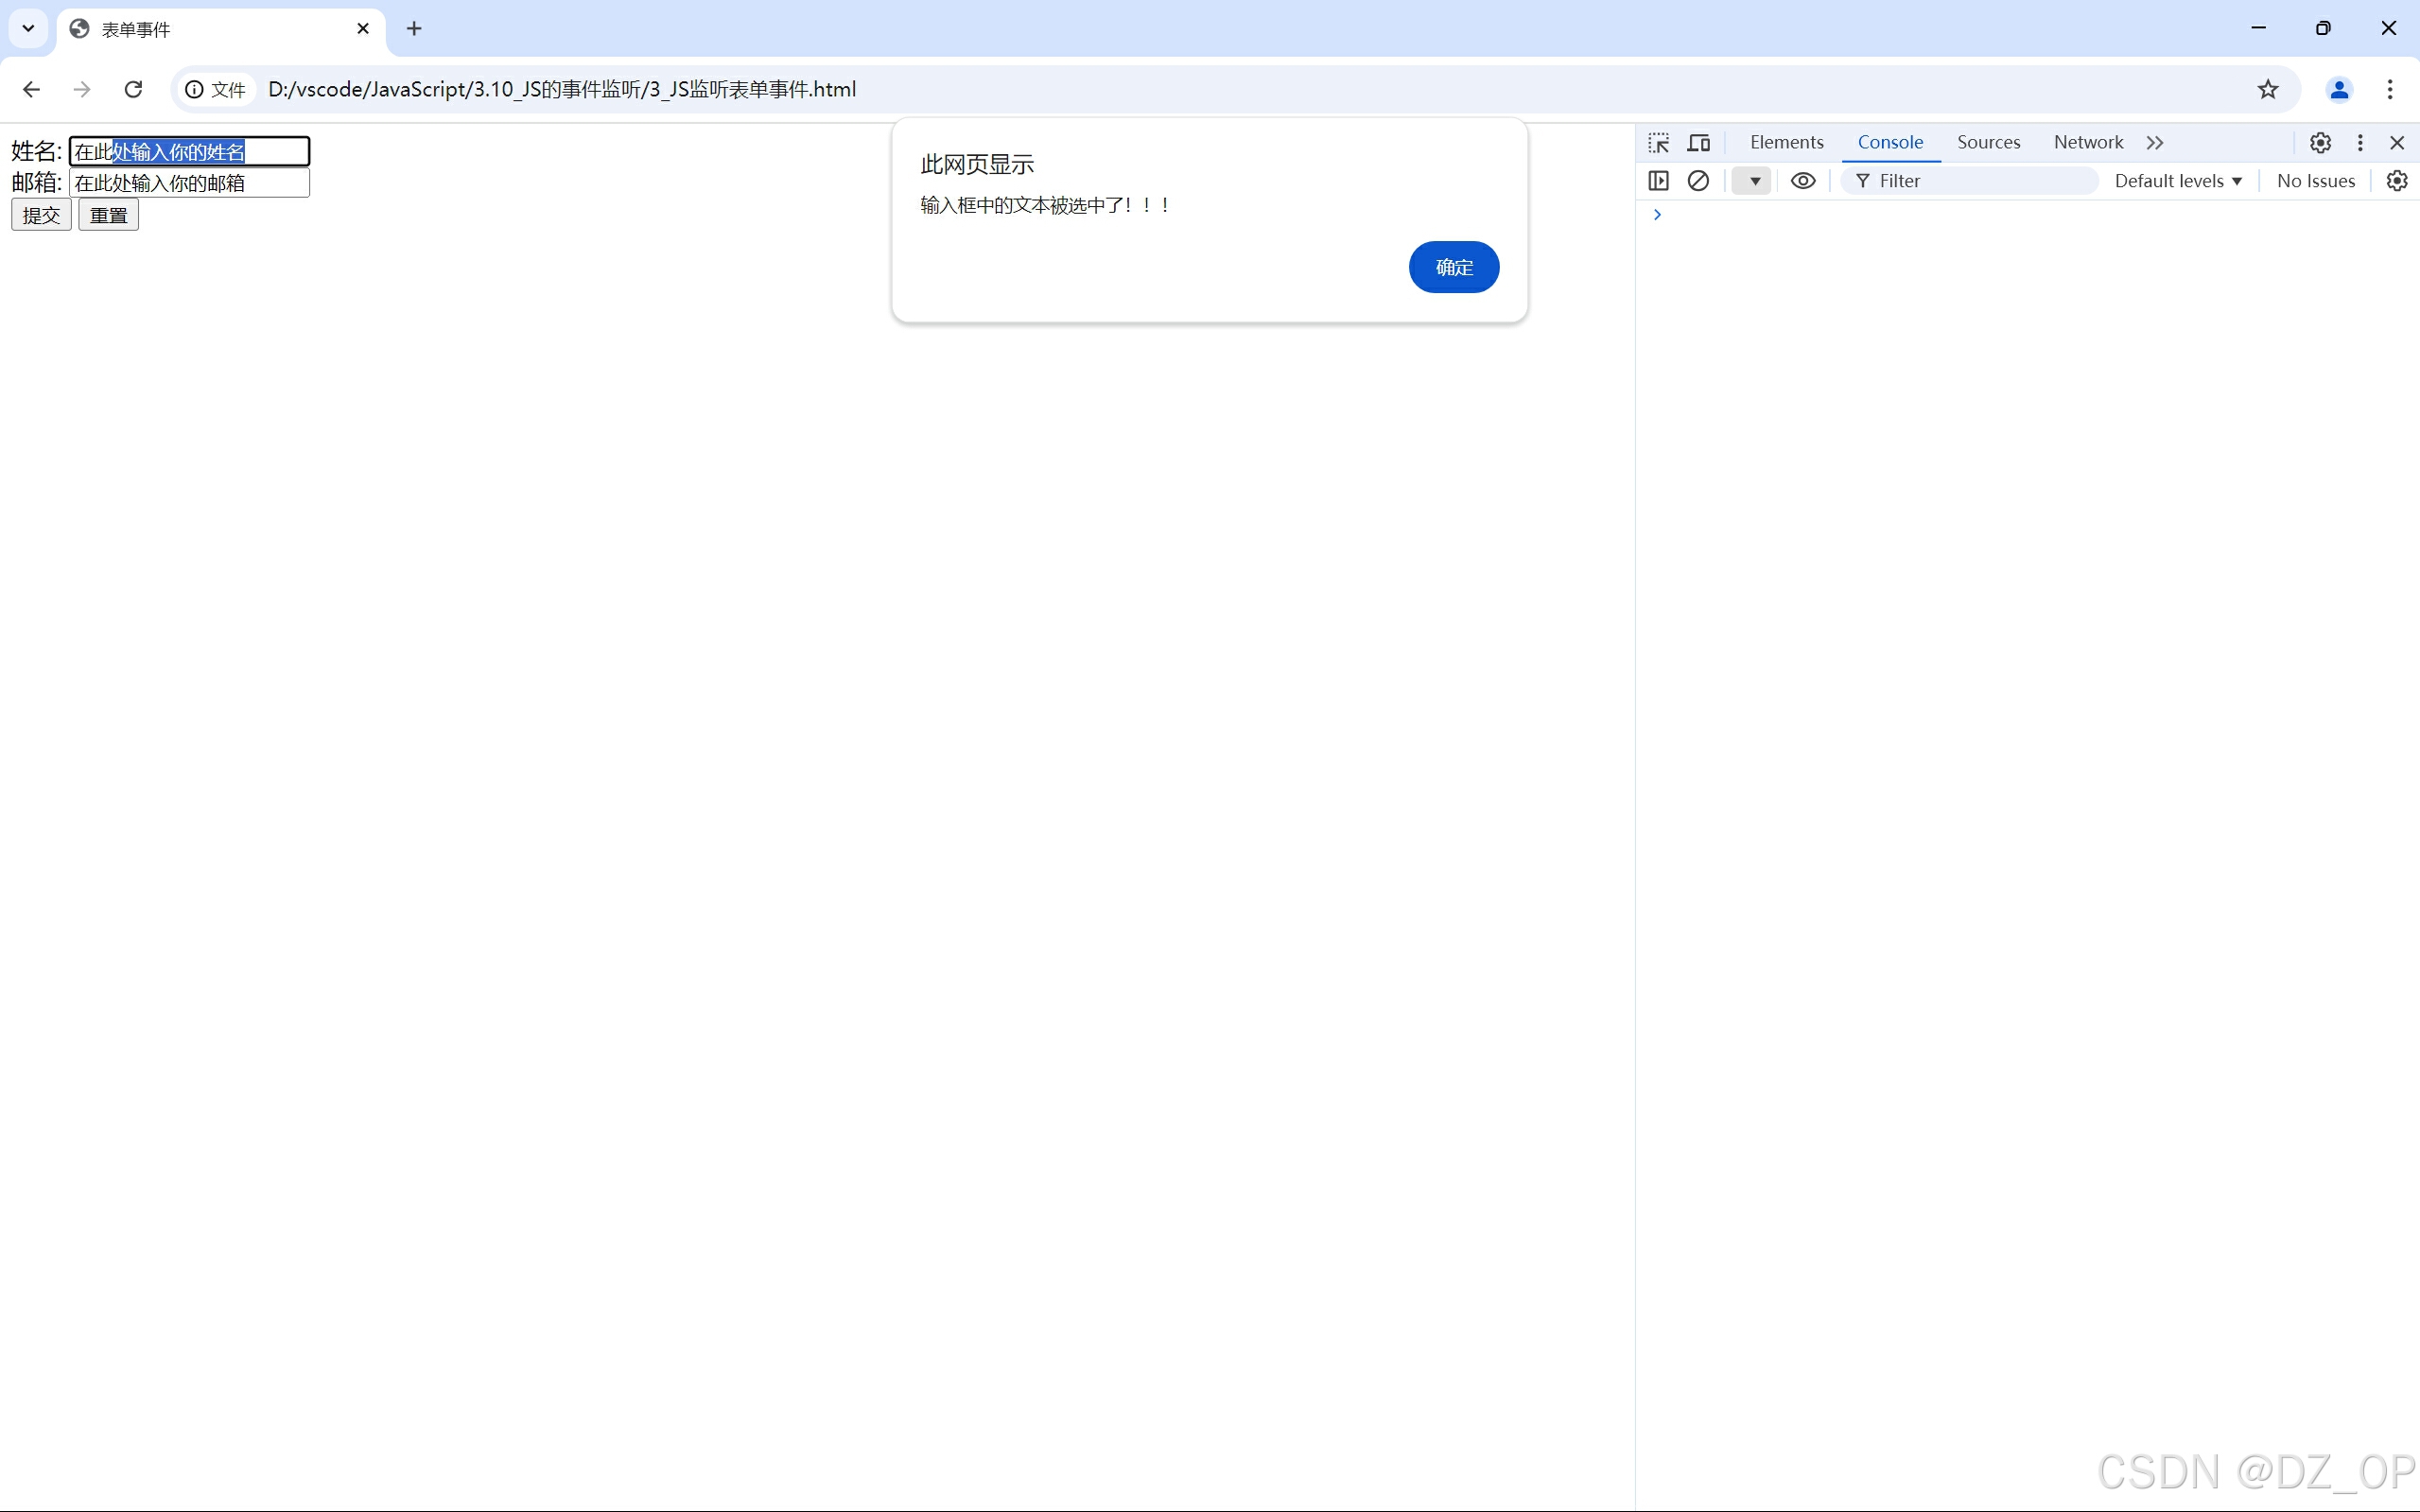
Task: Switch to the Elements tab
Action: click(x=1786, y=143)
